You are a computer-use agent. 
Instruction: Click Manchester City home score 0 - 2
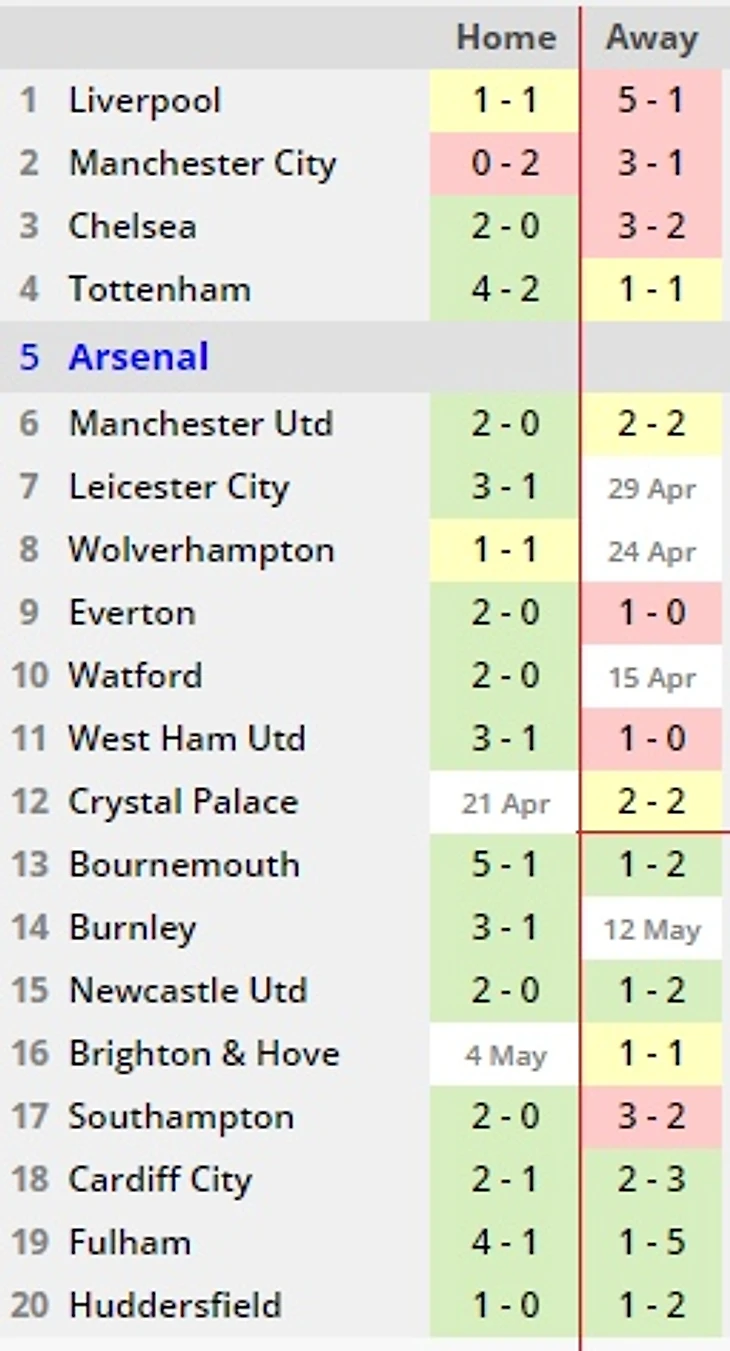[x=505, y=164]
